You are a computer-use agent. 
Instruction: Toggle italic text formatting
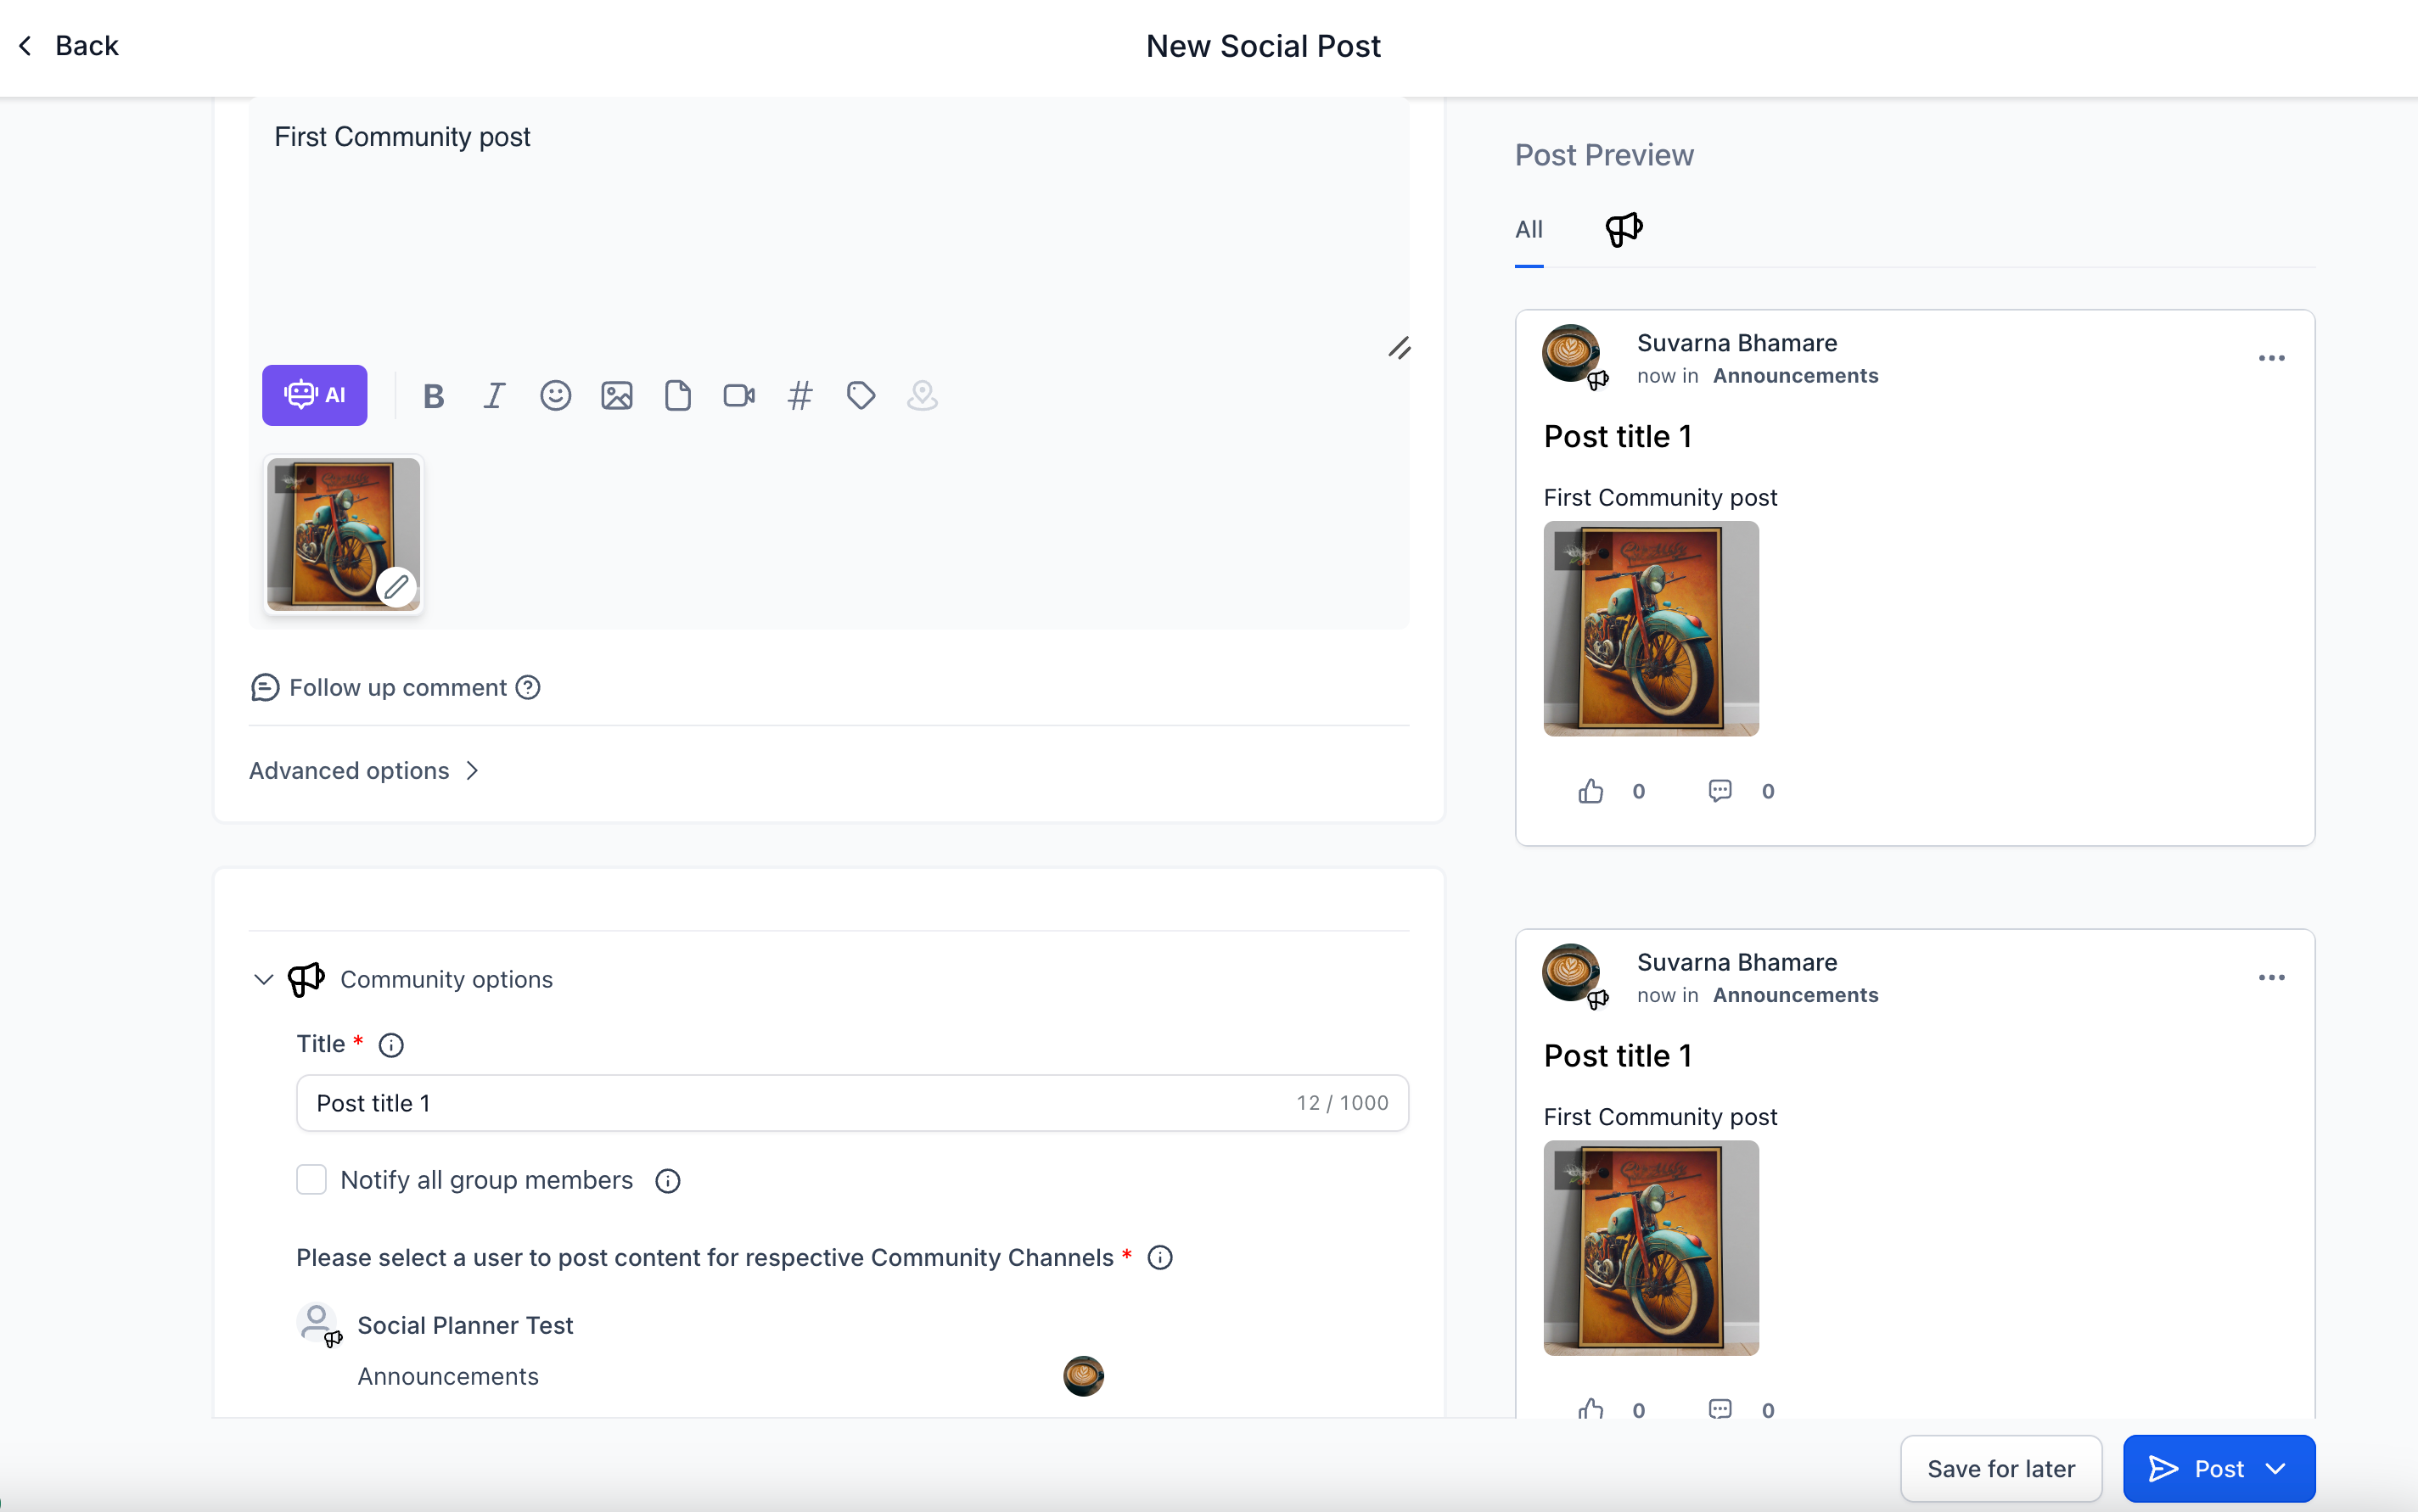(494, 396)
